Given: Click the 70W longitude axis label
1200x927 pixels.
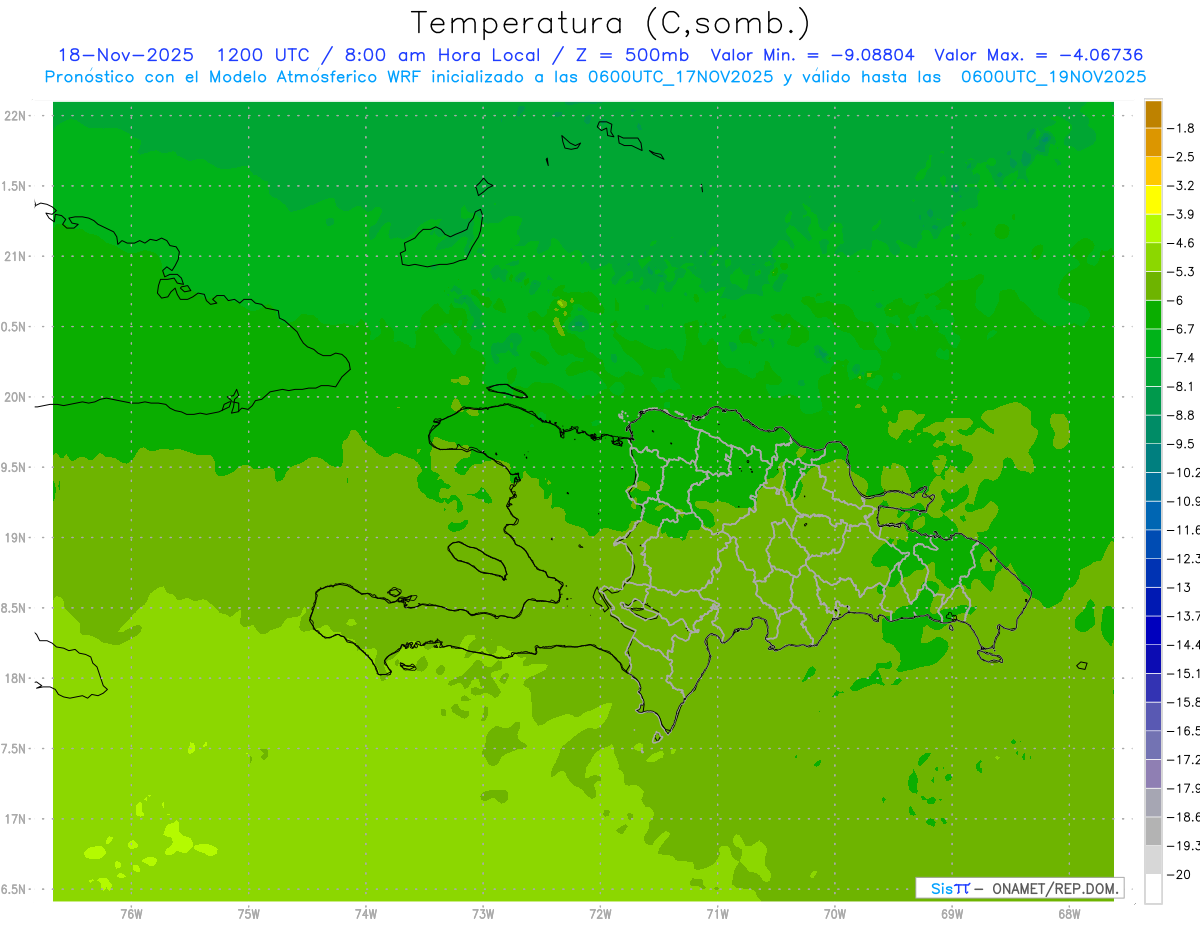Looking at the screenshot, I should point(835,914).
